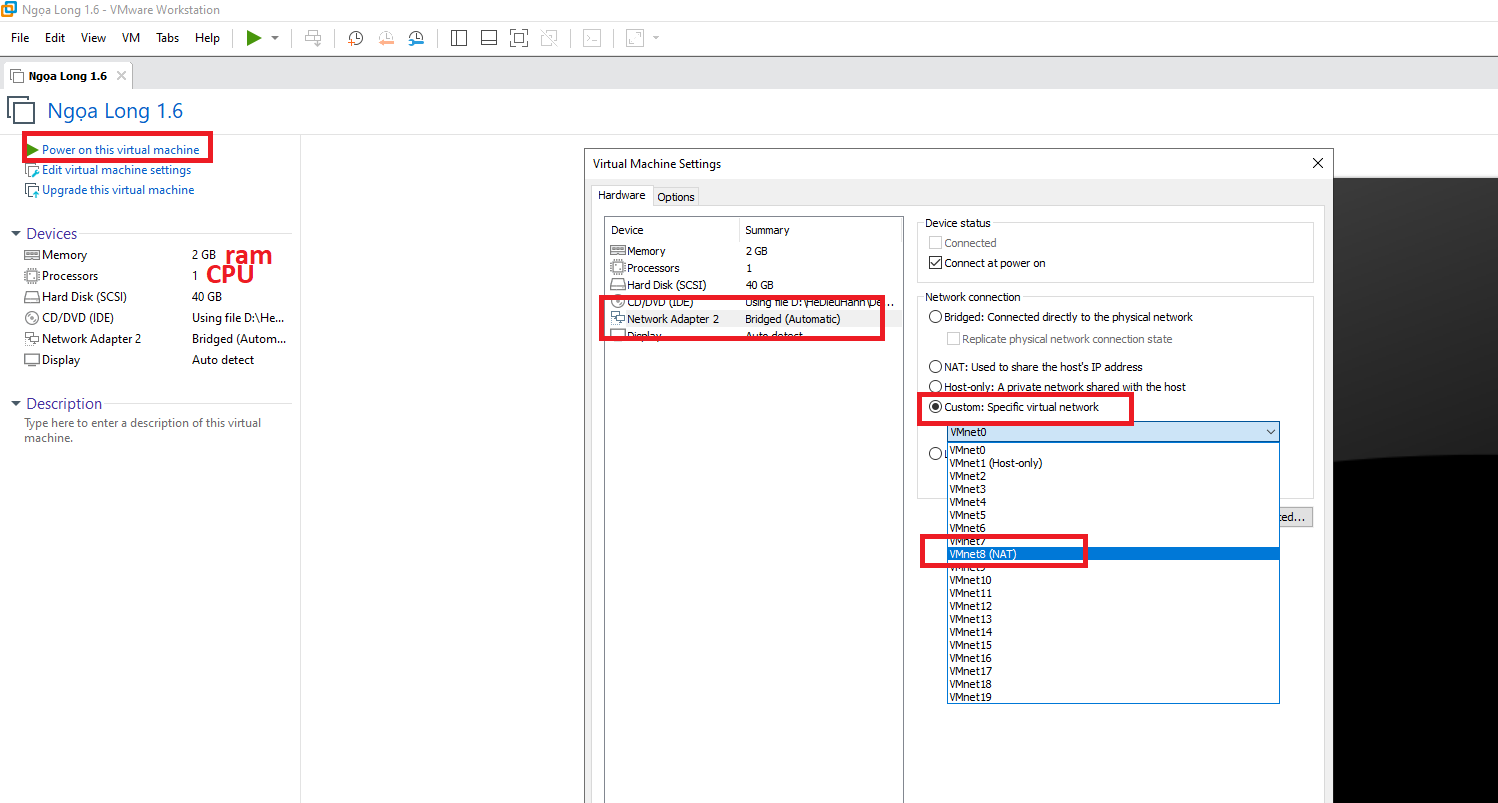Switch to the Options tab
Image resolution: width=1498 pixels, height=803 pixels.
(x=676, y=197)
